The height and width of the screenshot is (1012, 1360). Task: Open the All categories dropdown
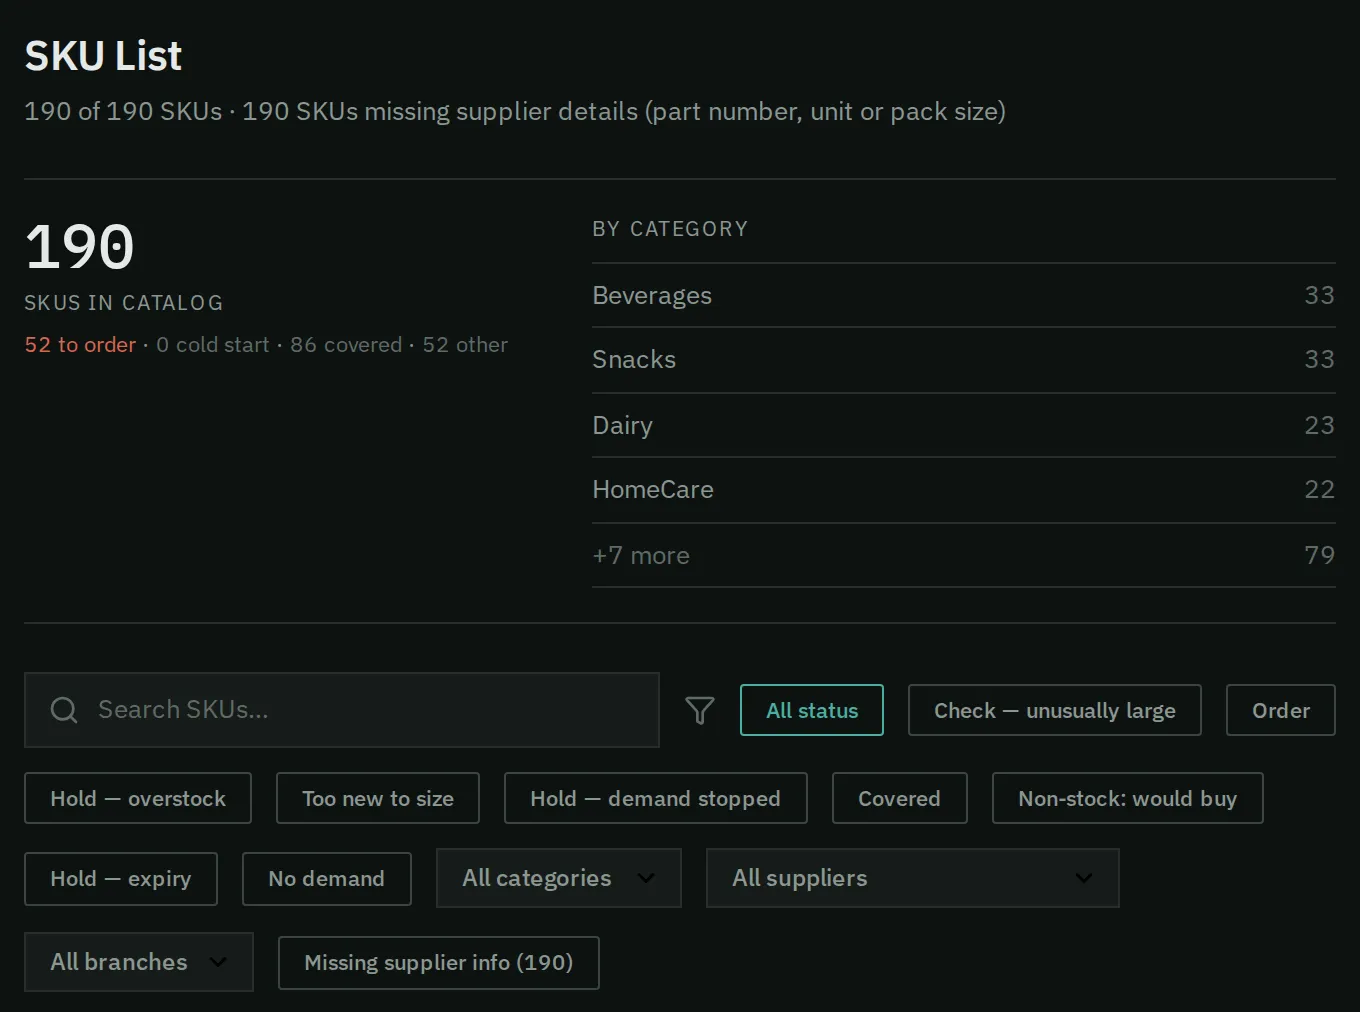(559, 878)
